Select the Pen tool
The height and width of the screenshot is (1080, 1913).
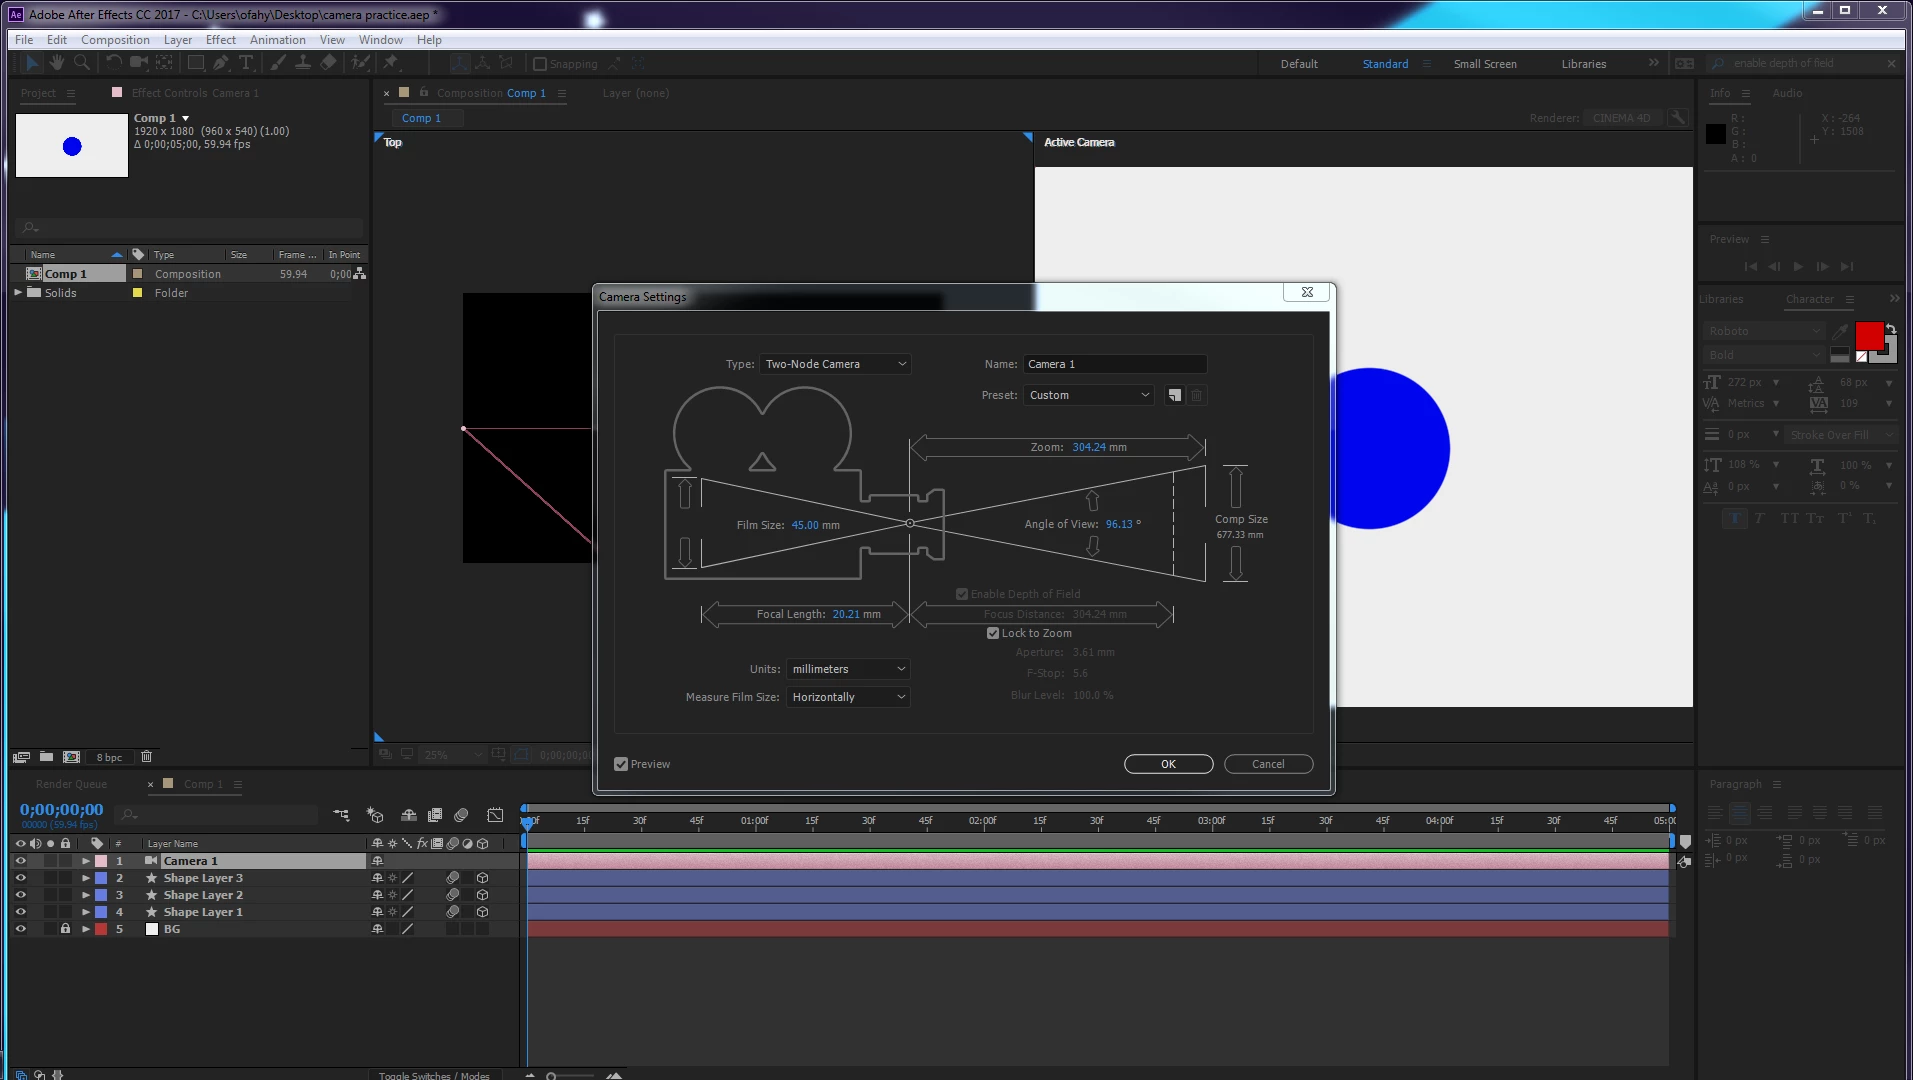[221, 63]
